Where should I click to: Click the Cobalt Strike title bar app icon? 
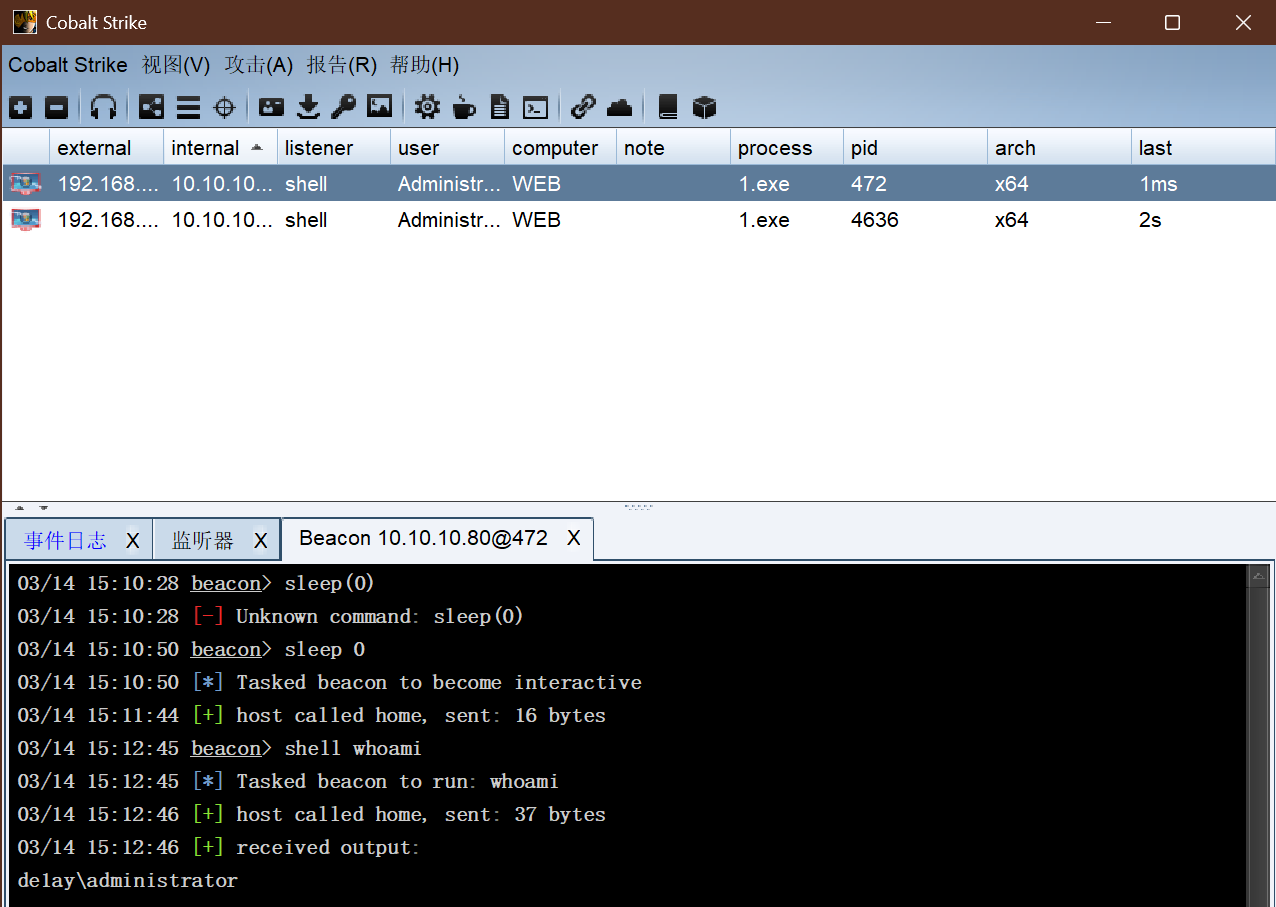click(24, 22)
